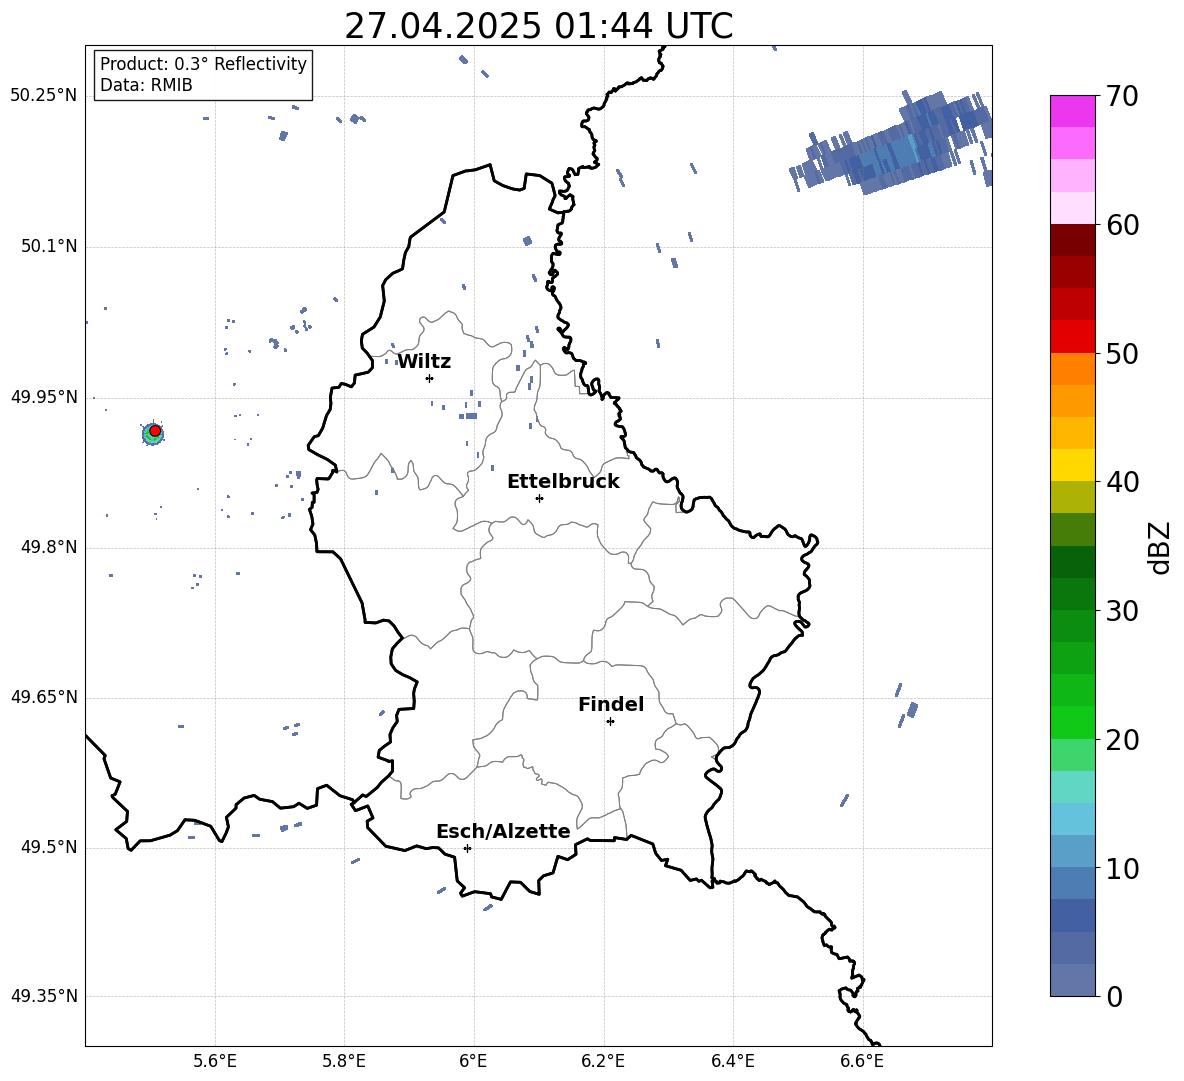Click the 49.5°N latitude label

[x=49, y=847]
